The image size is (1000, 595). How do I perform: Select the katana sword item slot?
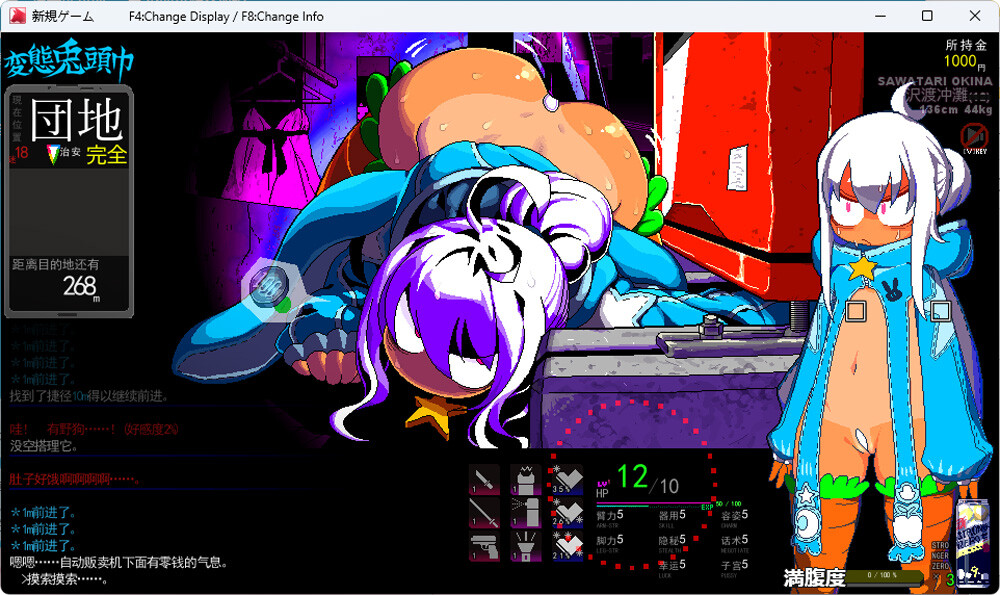pos(484,513)
